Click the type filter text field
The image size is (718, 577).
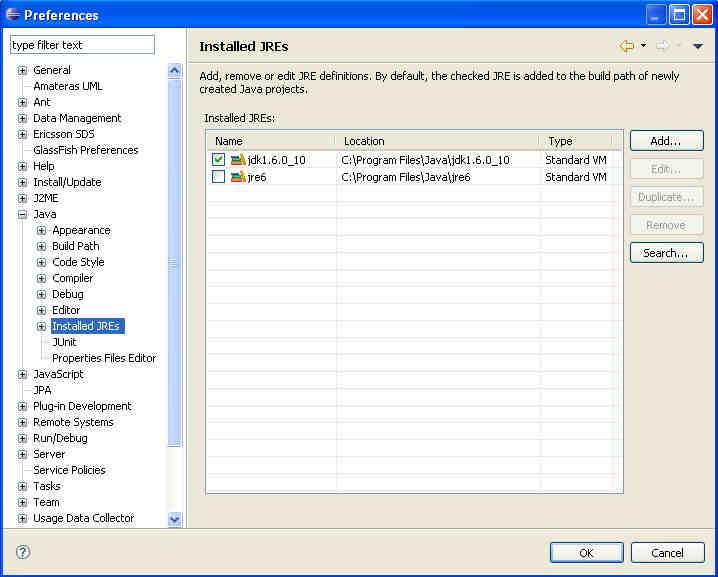click(82, 45)
